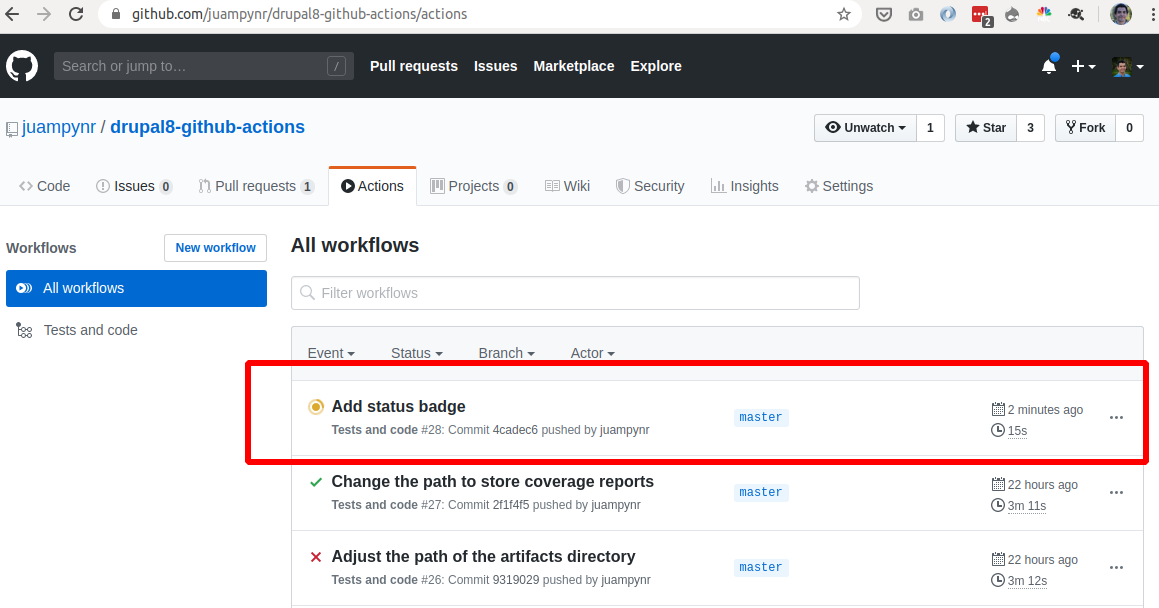The width and height of the screenshot is (1159, 608).
Task: Open the Pocket extension icon
Action: (x=883, y=14)
